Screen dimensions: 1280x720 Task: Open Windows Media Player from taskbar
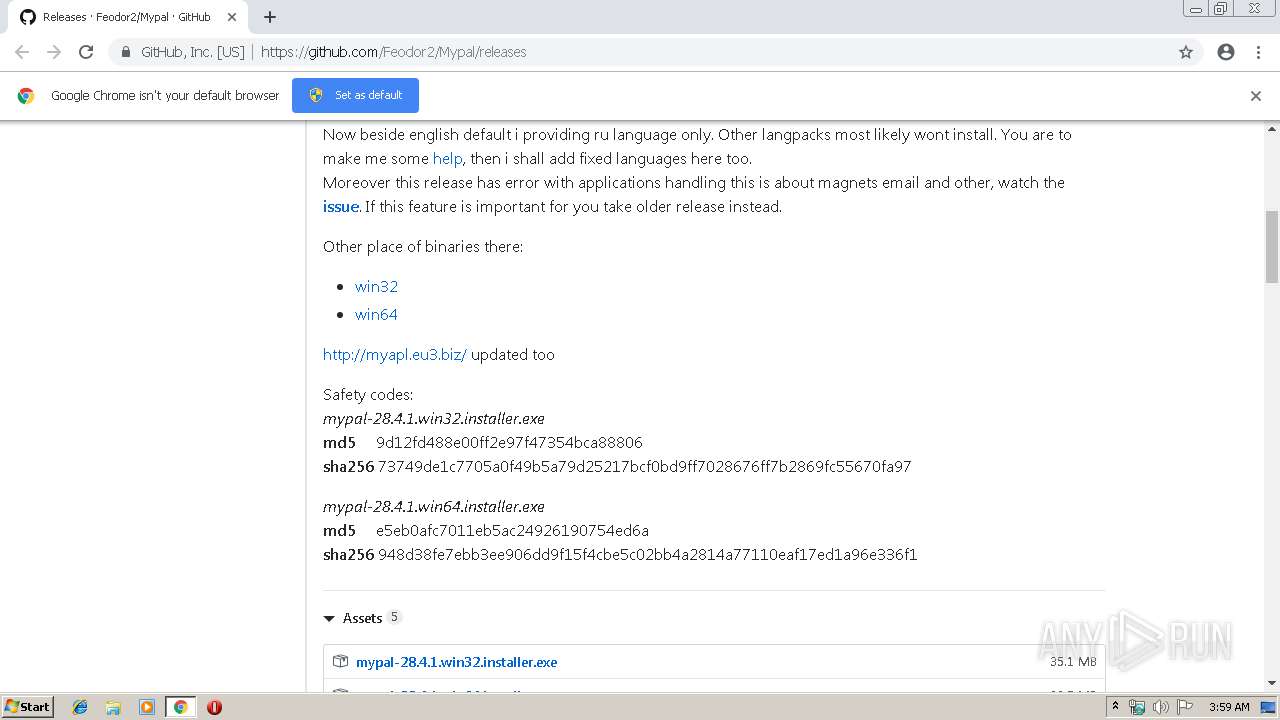(x=147, y=707)
